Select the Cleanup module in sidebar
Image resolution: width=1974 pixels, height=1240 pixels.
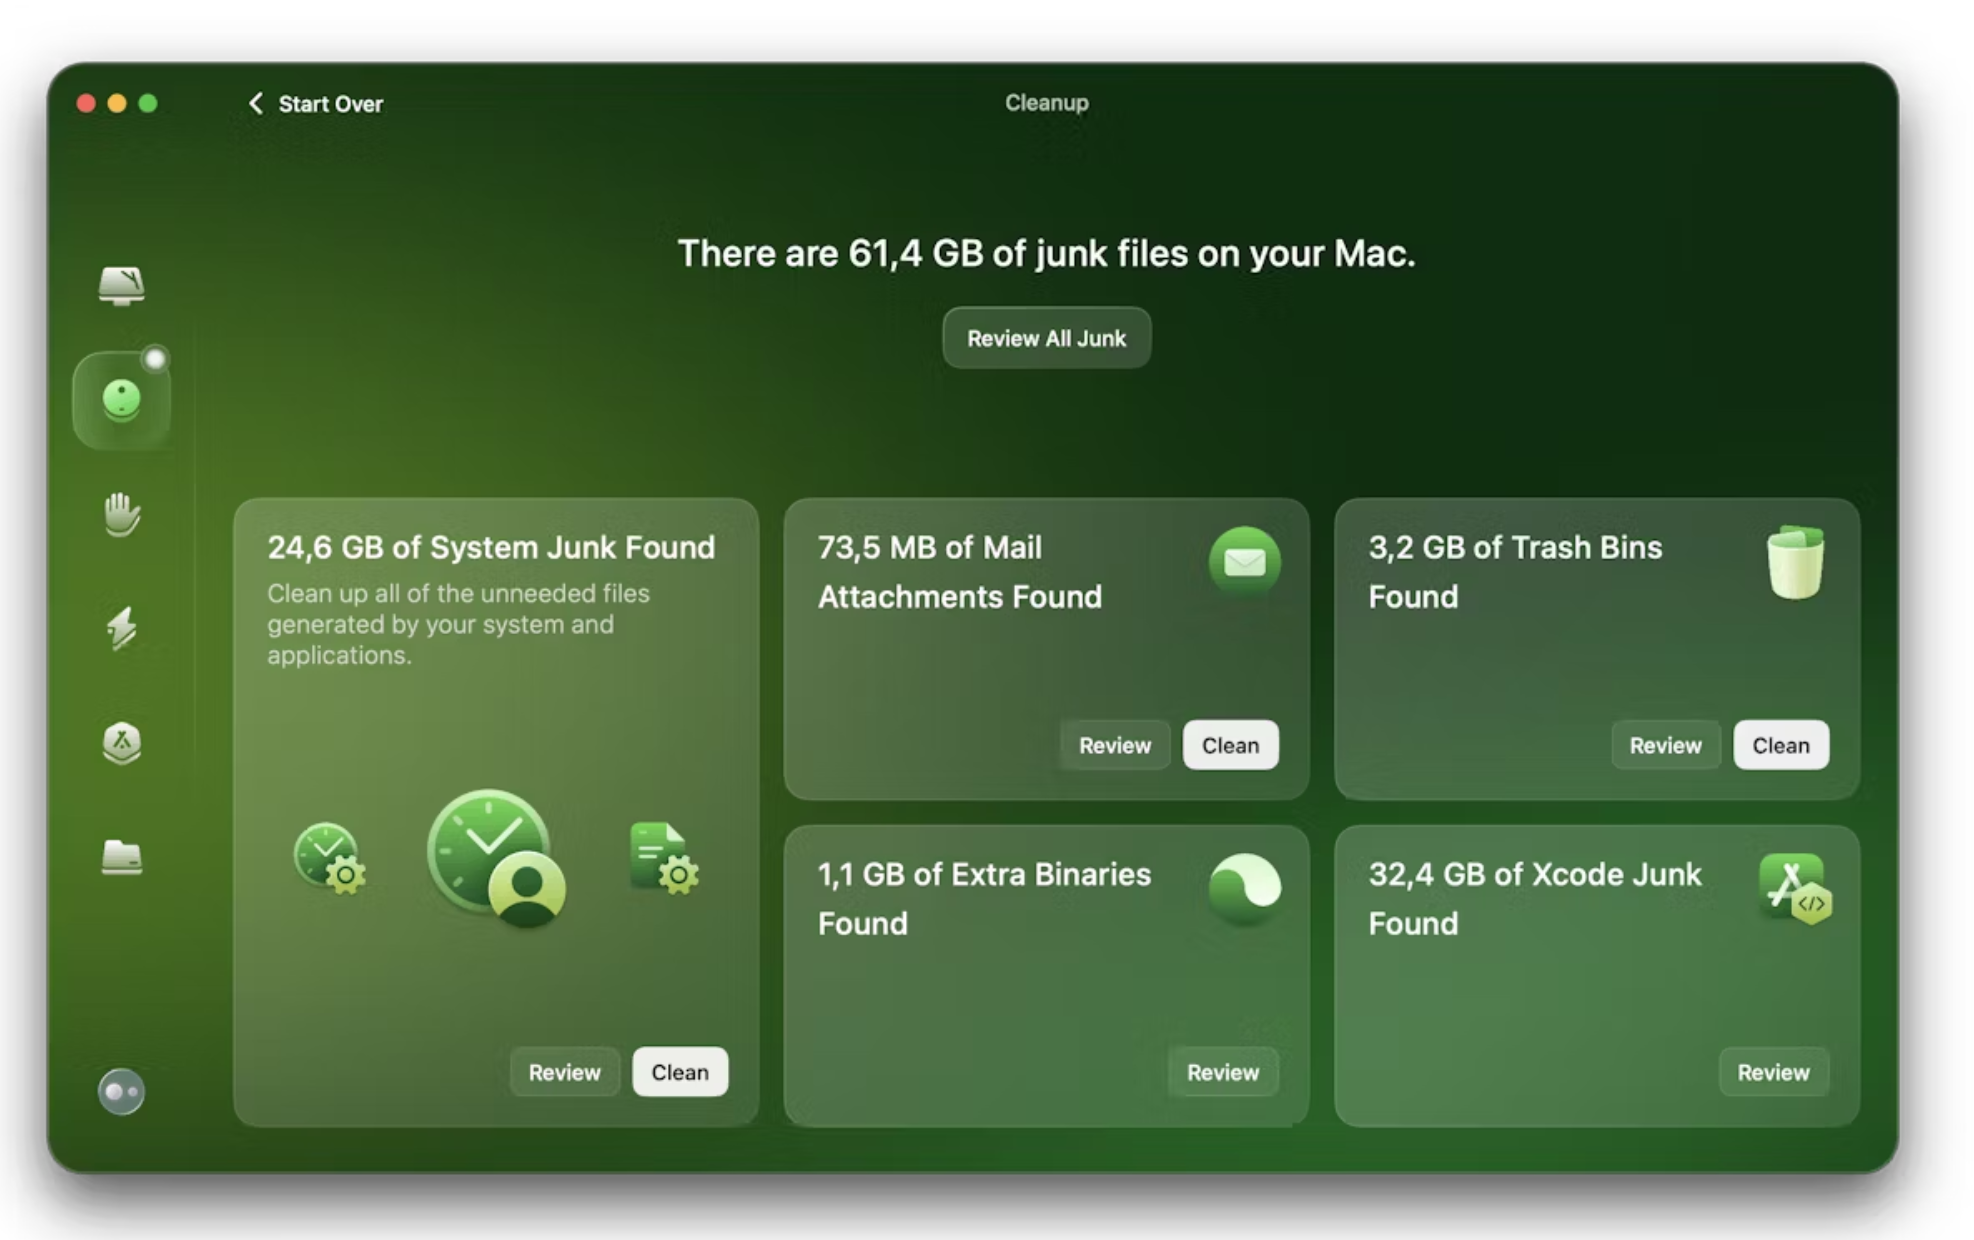121,400
